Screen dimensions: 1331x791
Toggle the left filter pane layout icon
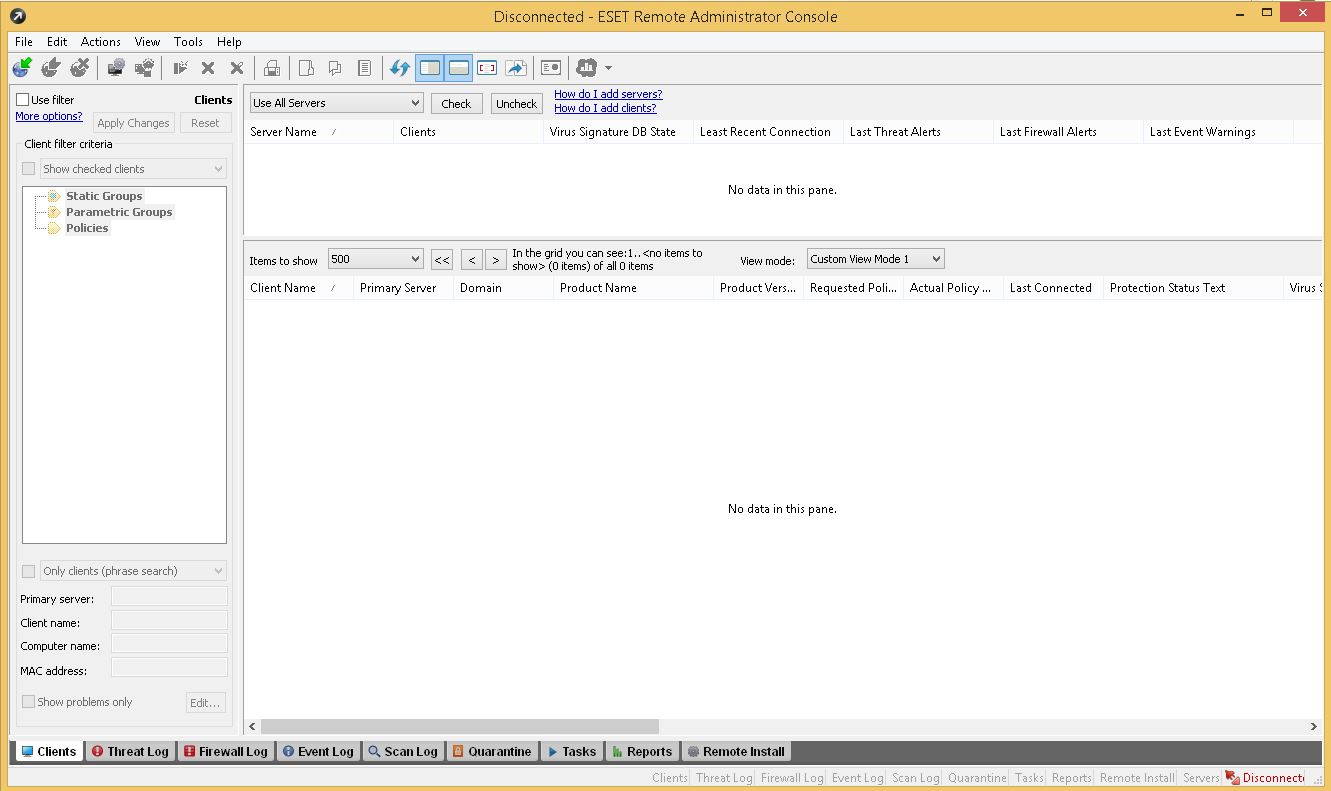[x=430, y=68]
